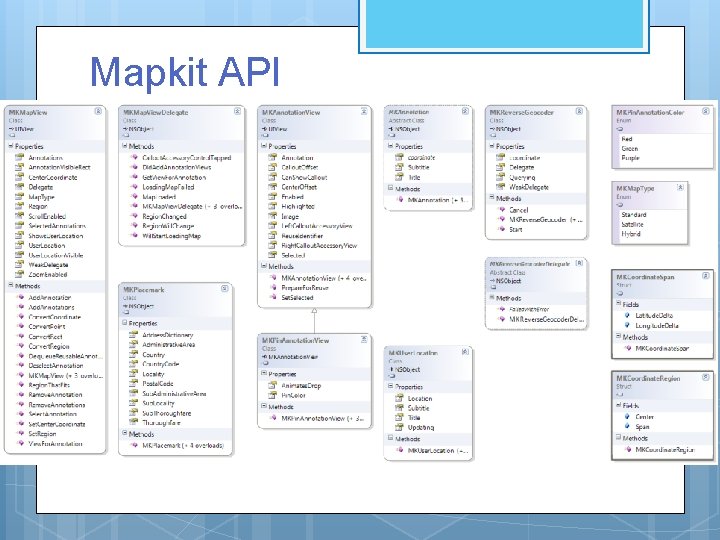Screen dimensions: 720x540
Task: Click the property icon beside Querying in MKReverseGeocoder
Action: click(501, 177)
